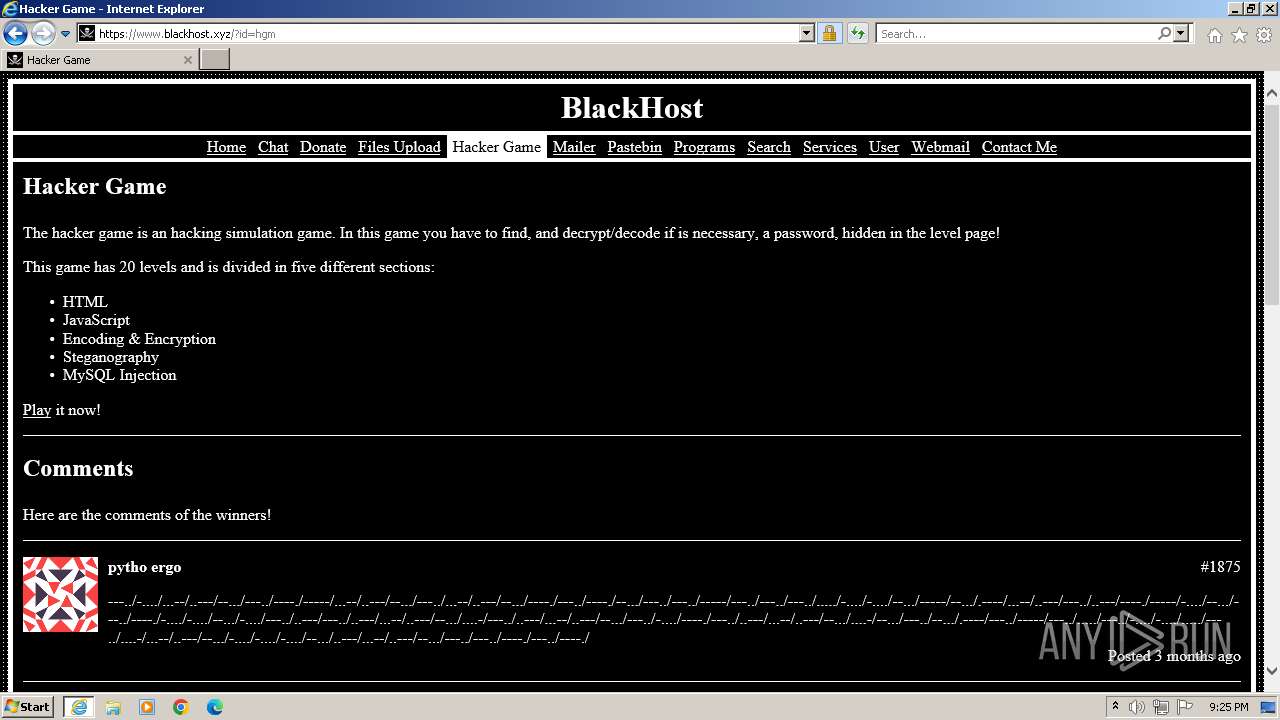1280x720 pixels.
Task: Click the Internet Explorer window title icon
Action: click(10, 9)
